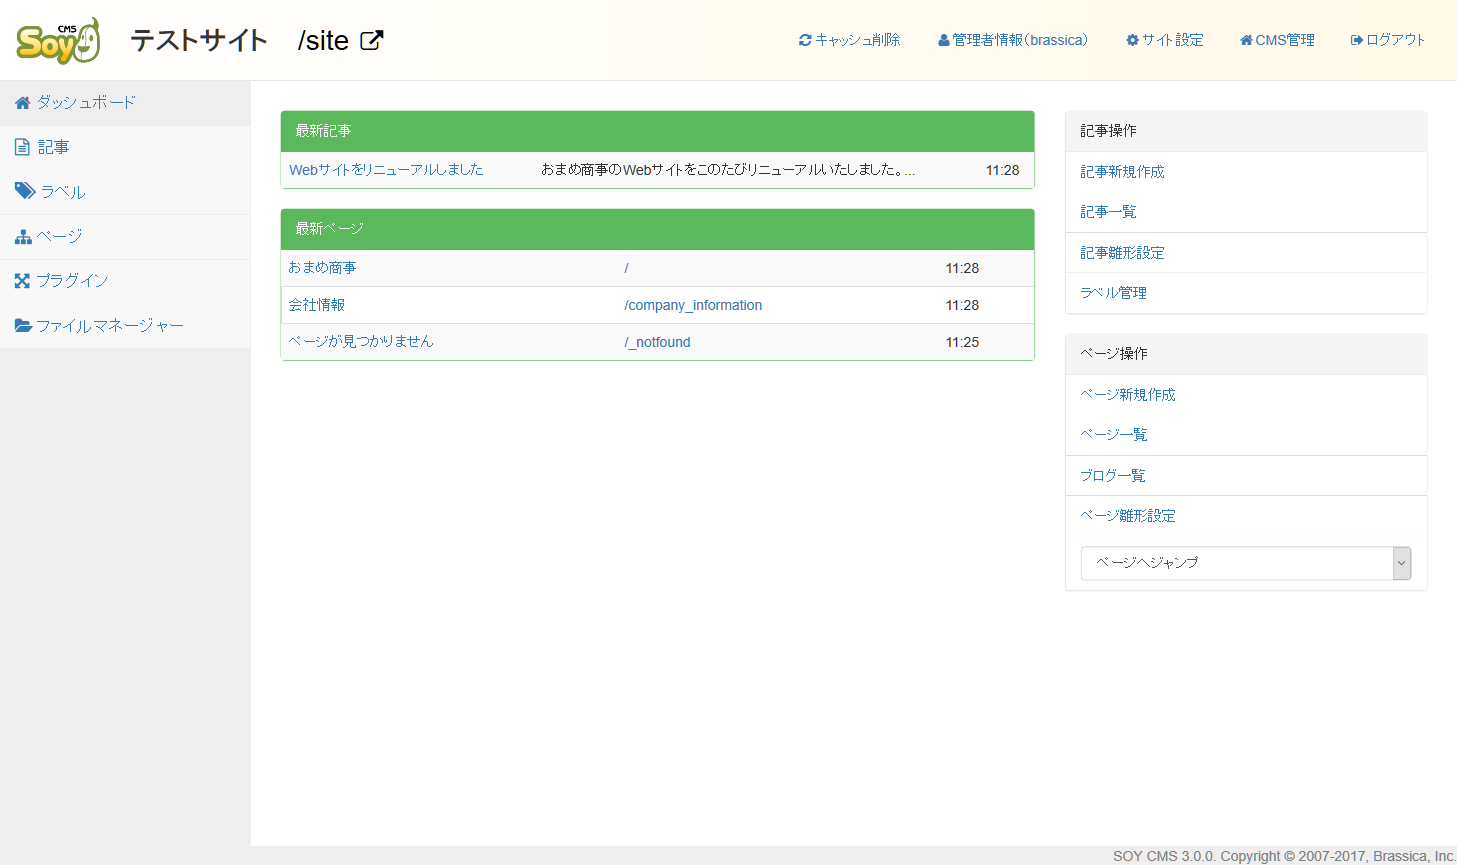Image resolution: width=1457 pixels, height=865 pixels.
Task: Click the /company_information URL link
Action: (x=693, y=305)
